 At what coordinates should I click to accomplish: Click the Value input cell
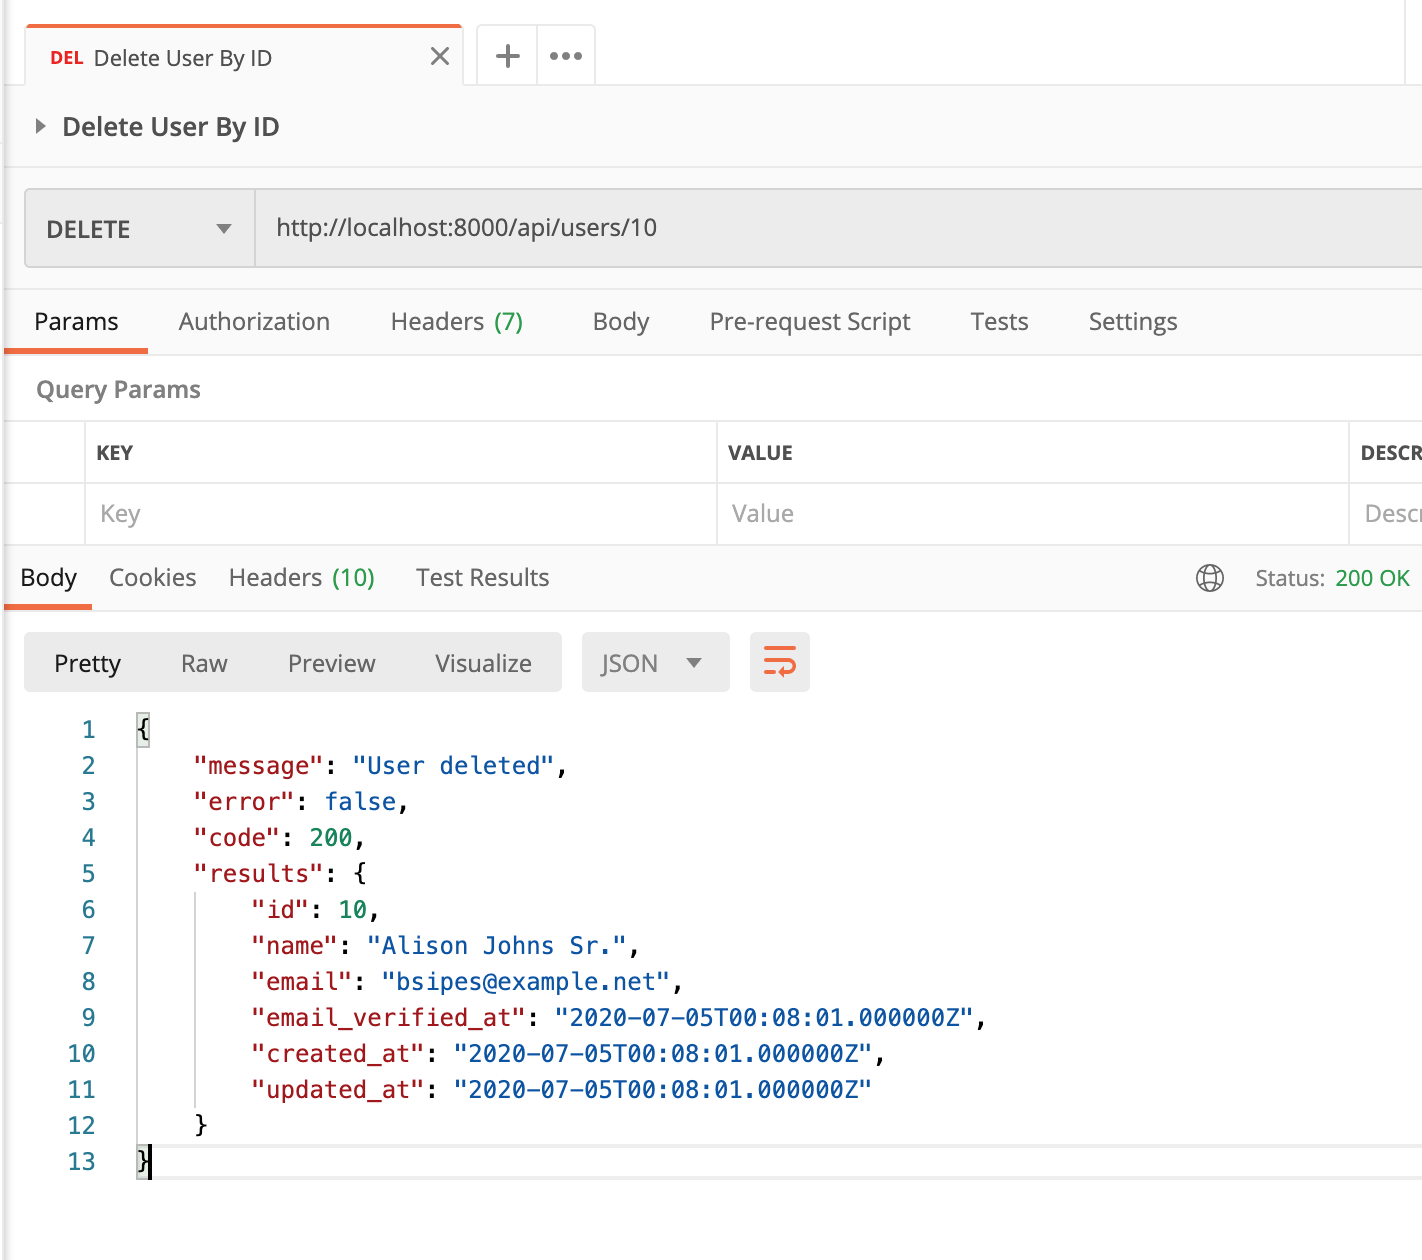click(1033, 514)
